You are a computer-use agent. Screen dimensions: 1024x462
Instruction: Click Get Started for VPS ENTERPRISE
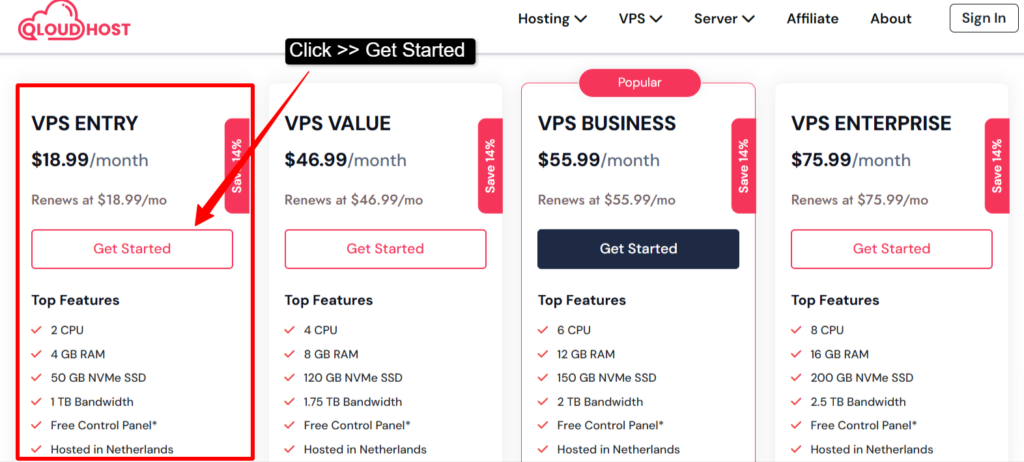pyautogui.click(x=891, y=249)
